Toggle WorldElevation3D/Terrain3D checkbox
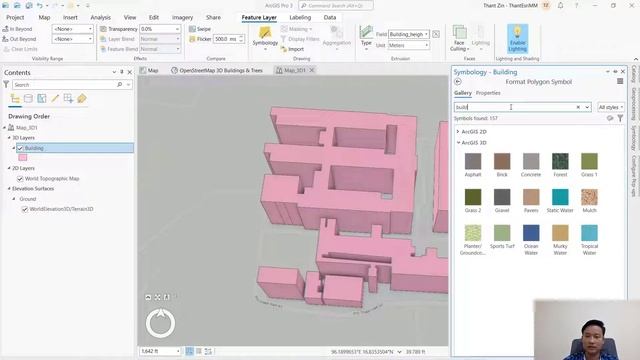Screen dimensions: 640x360 click(24, 209)
